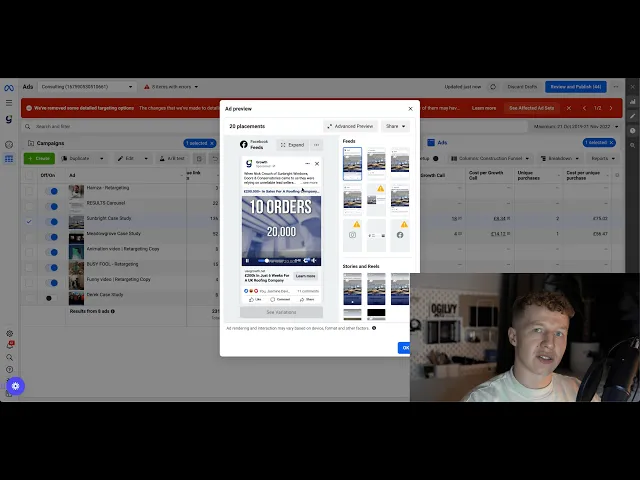Click the three-dots menu beside Review and Publish
This screenshot has height=480, width=640.
click(616, 87)
